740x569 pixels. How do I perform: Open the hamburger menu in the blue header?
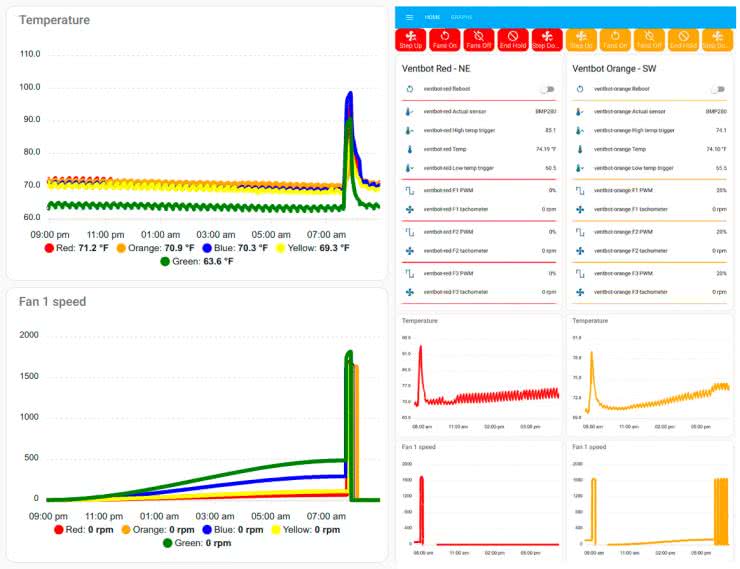click(409, 17)
